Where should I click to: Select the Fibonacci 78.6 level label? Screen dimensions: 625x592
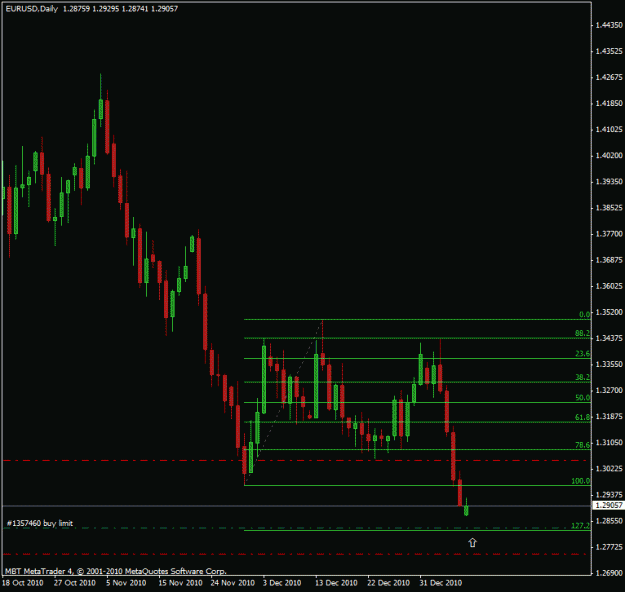pyautogui.click(x=582, y=445)
